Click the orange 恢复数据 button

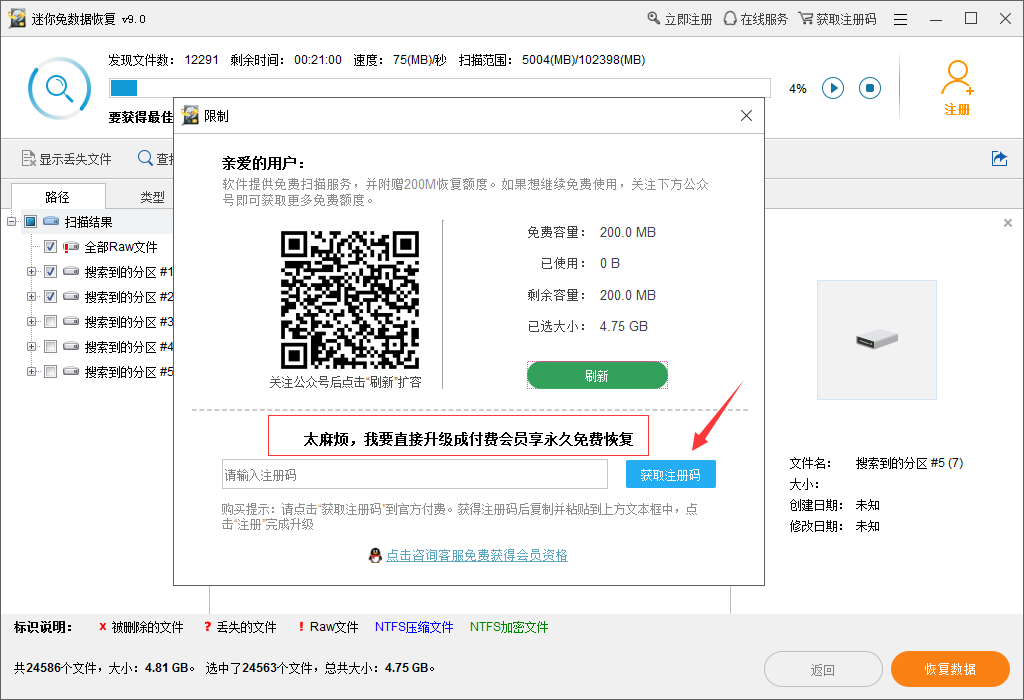point(950,669)
